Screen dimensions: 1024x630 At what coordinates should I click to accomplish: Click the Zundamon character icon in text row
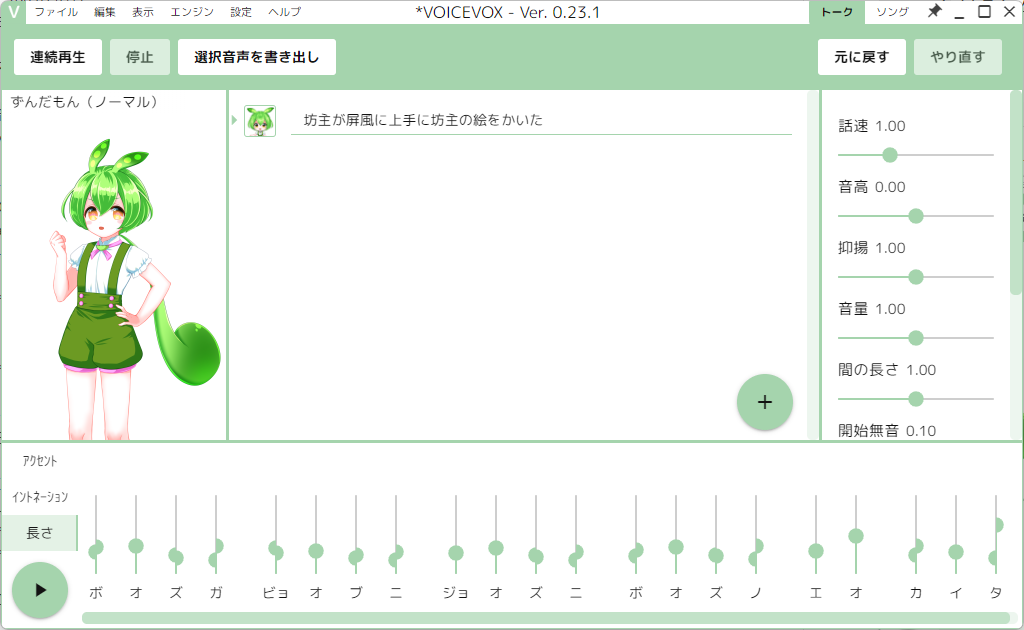260,121
